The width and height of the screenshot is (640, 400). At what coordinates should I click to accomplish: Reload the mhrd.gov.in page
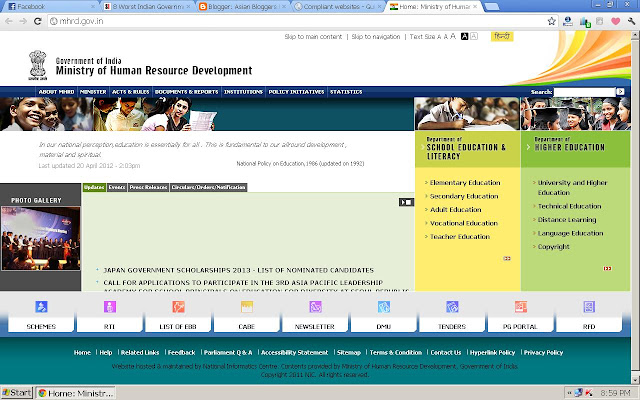[38, 21]
